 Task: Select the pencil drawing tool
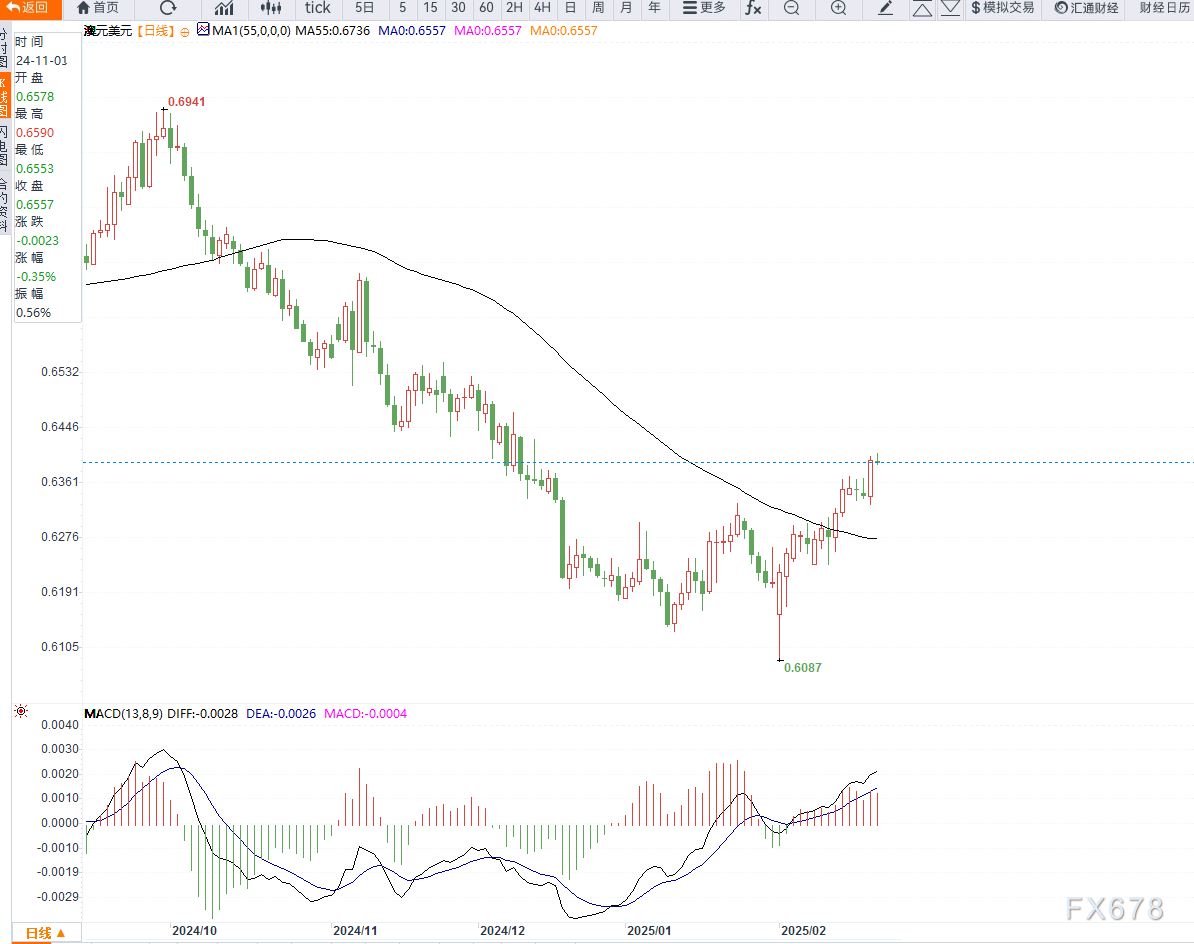(x=886, y=8)
